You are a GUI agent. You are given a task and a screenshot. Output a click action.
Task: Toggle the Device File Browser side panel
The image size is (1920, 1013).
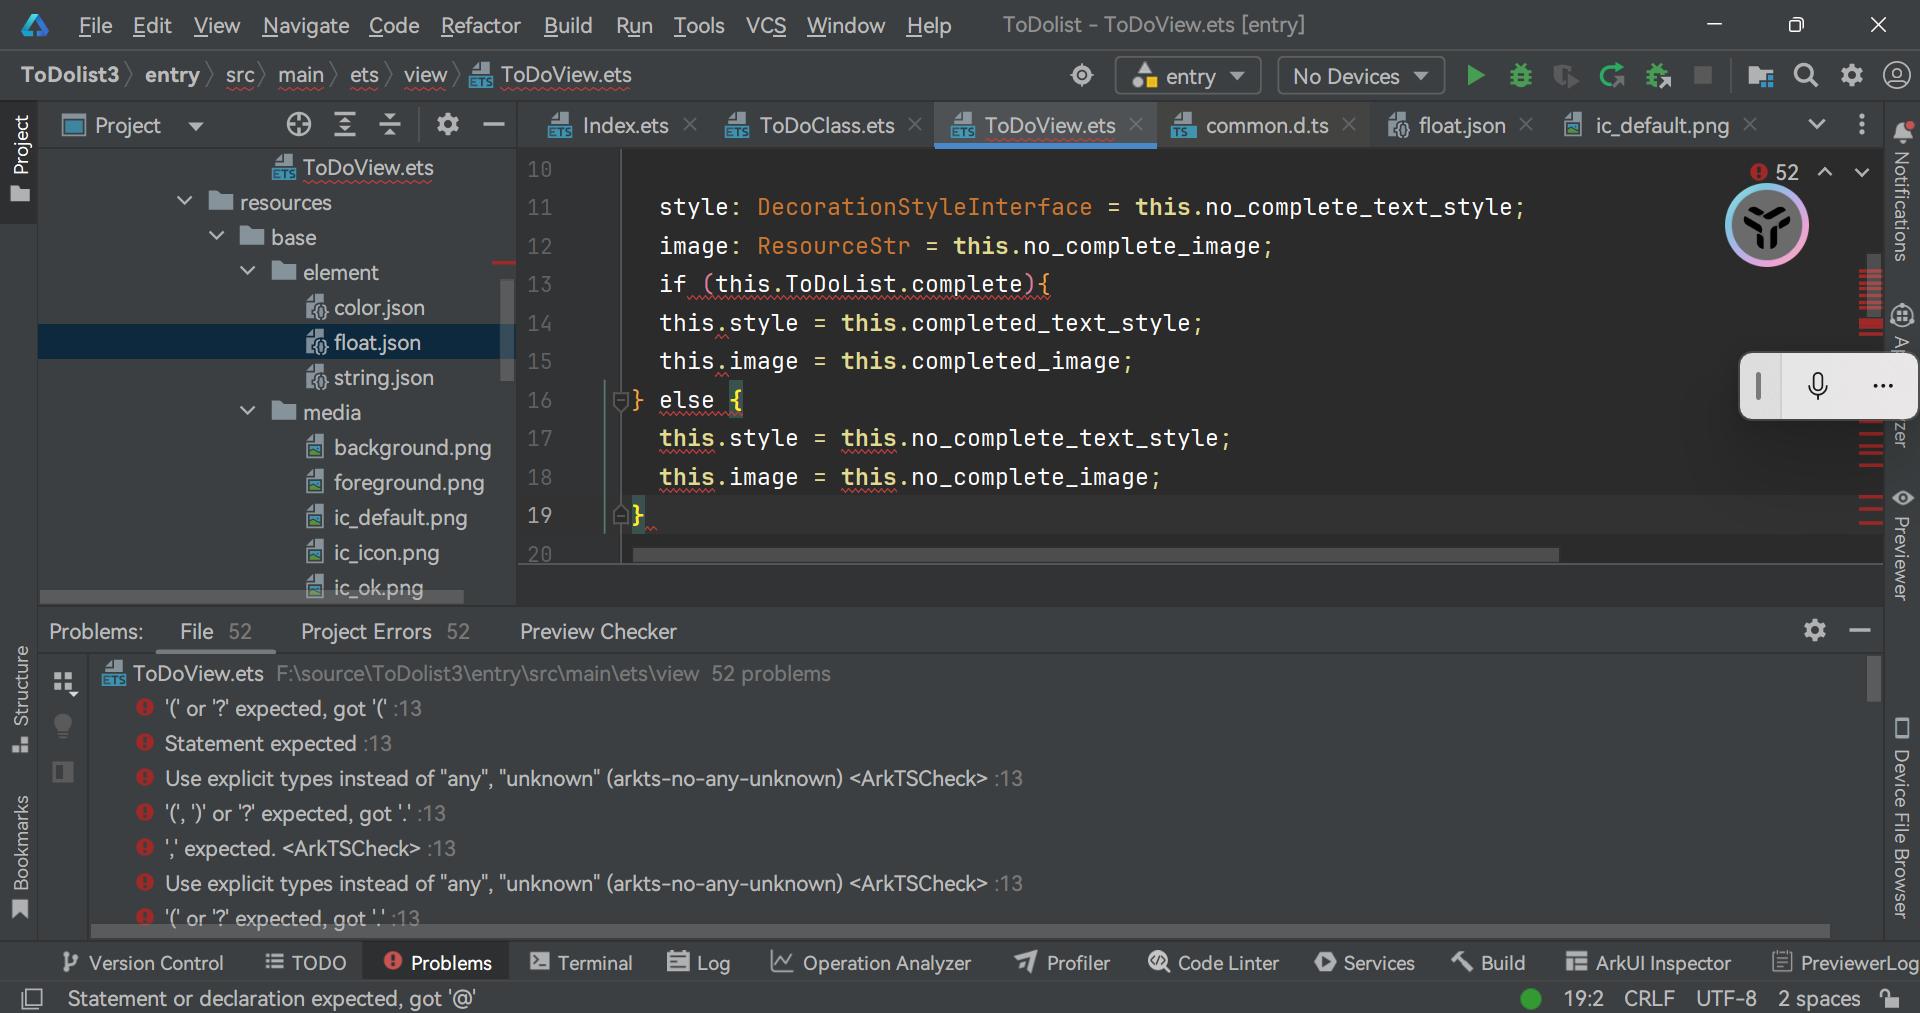point(1901,818)
